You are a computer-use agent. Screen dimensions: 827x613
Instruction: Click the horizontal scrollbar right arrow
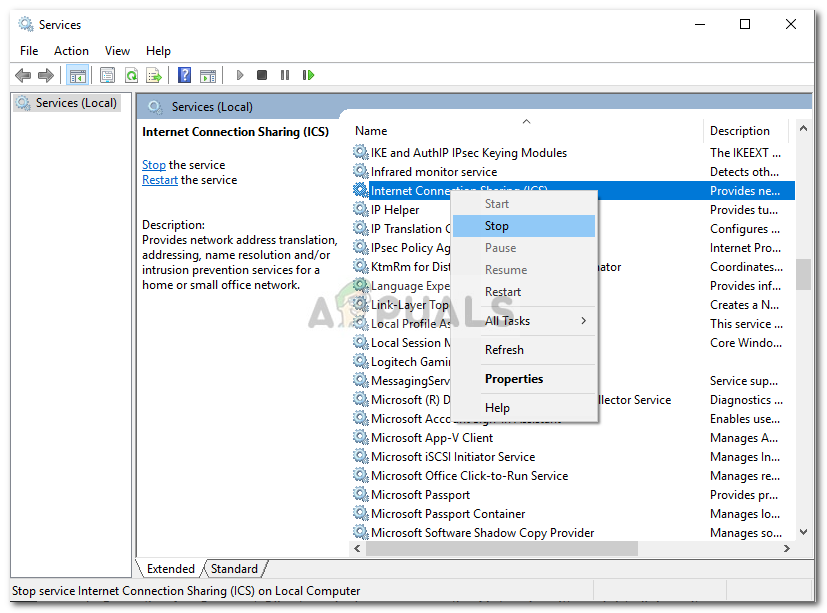(787, 549)
